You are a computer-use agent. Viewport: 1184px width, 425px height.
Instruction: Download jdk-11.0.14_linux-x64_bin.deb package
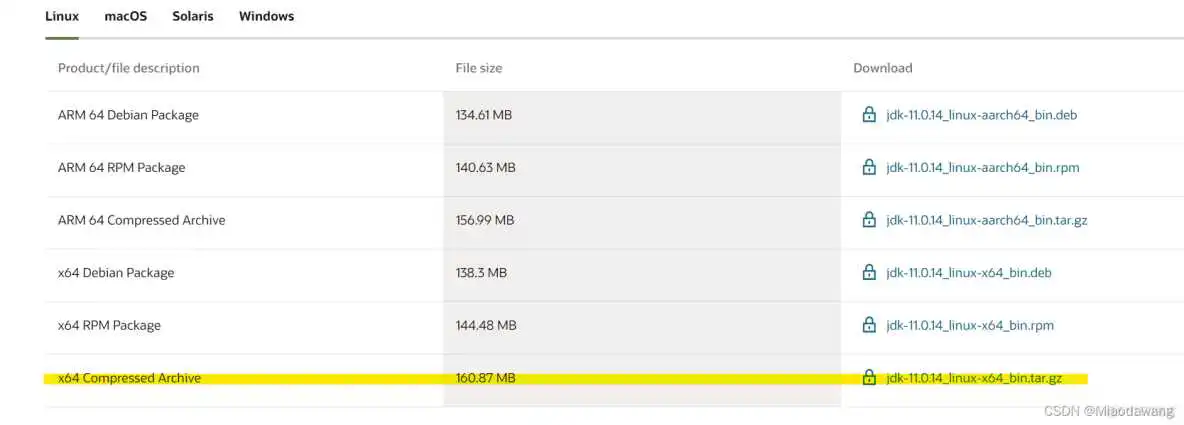(968, 273)
